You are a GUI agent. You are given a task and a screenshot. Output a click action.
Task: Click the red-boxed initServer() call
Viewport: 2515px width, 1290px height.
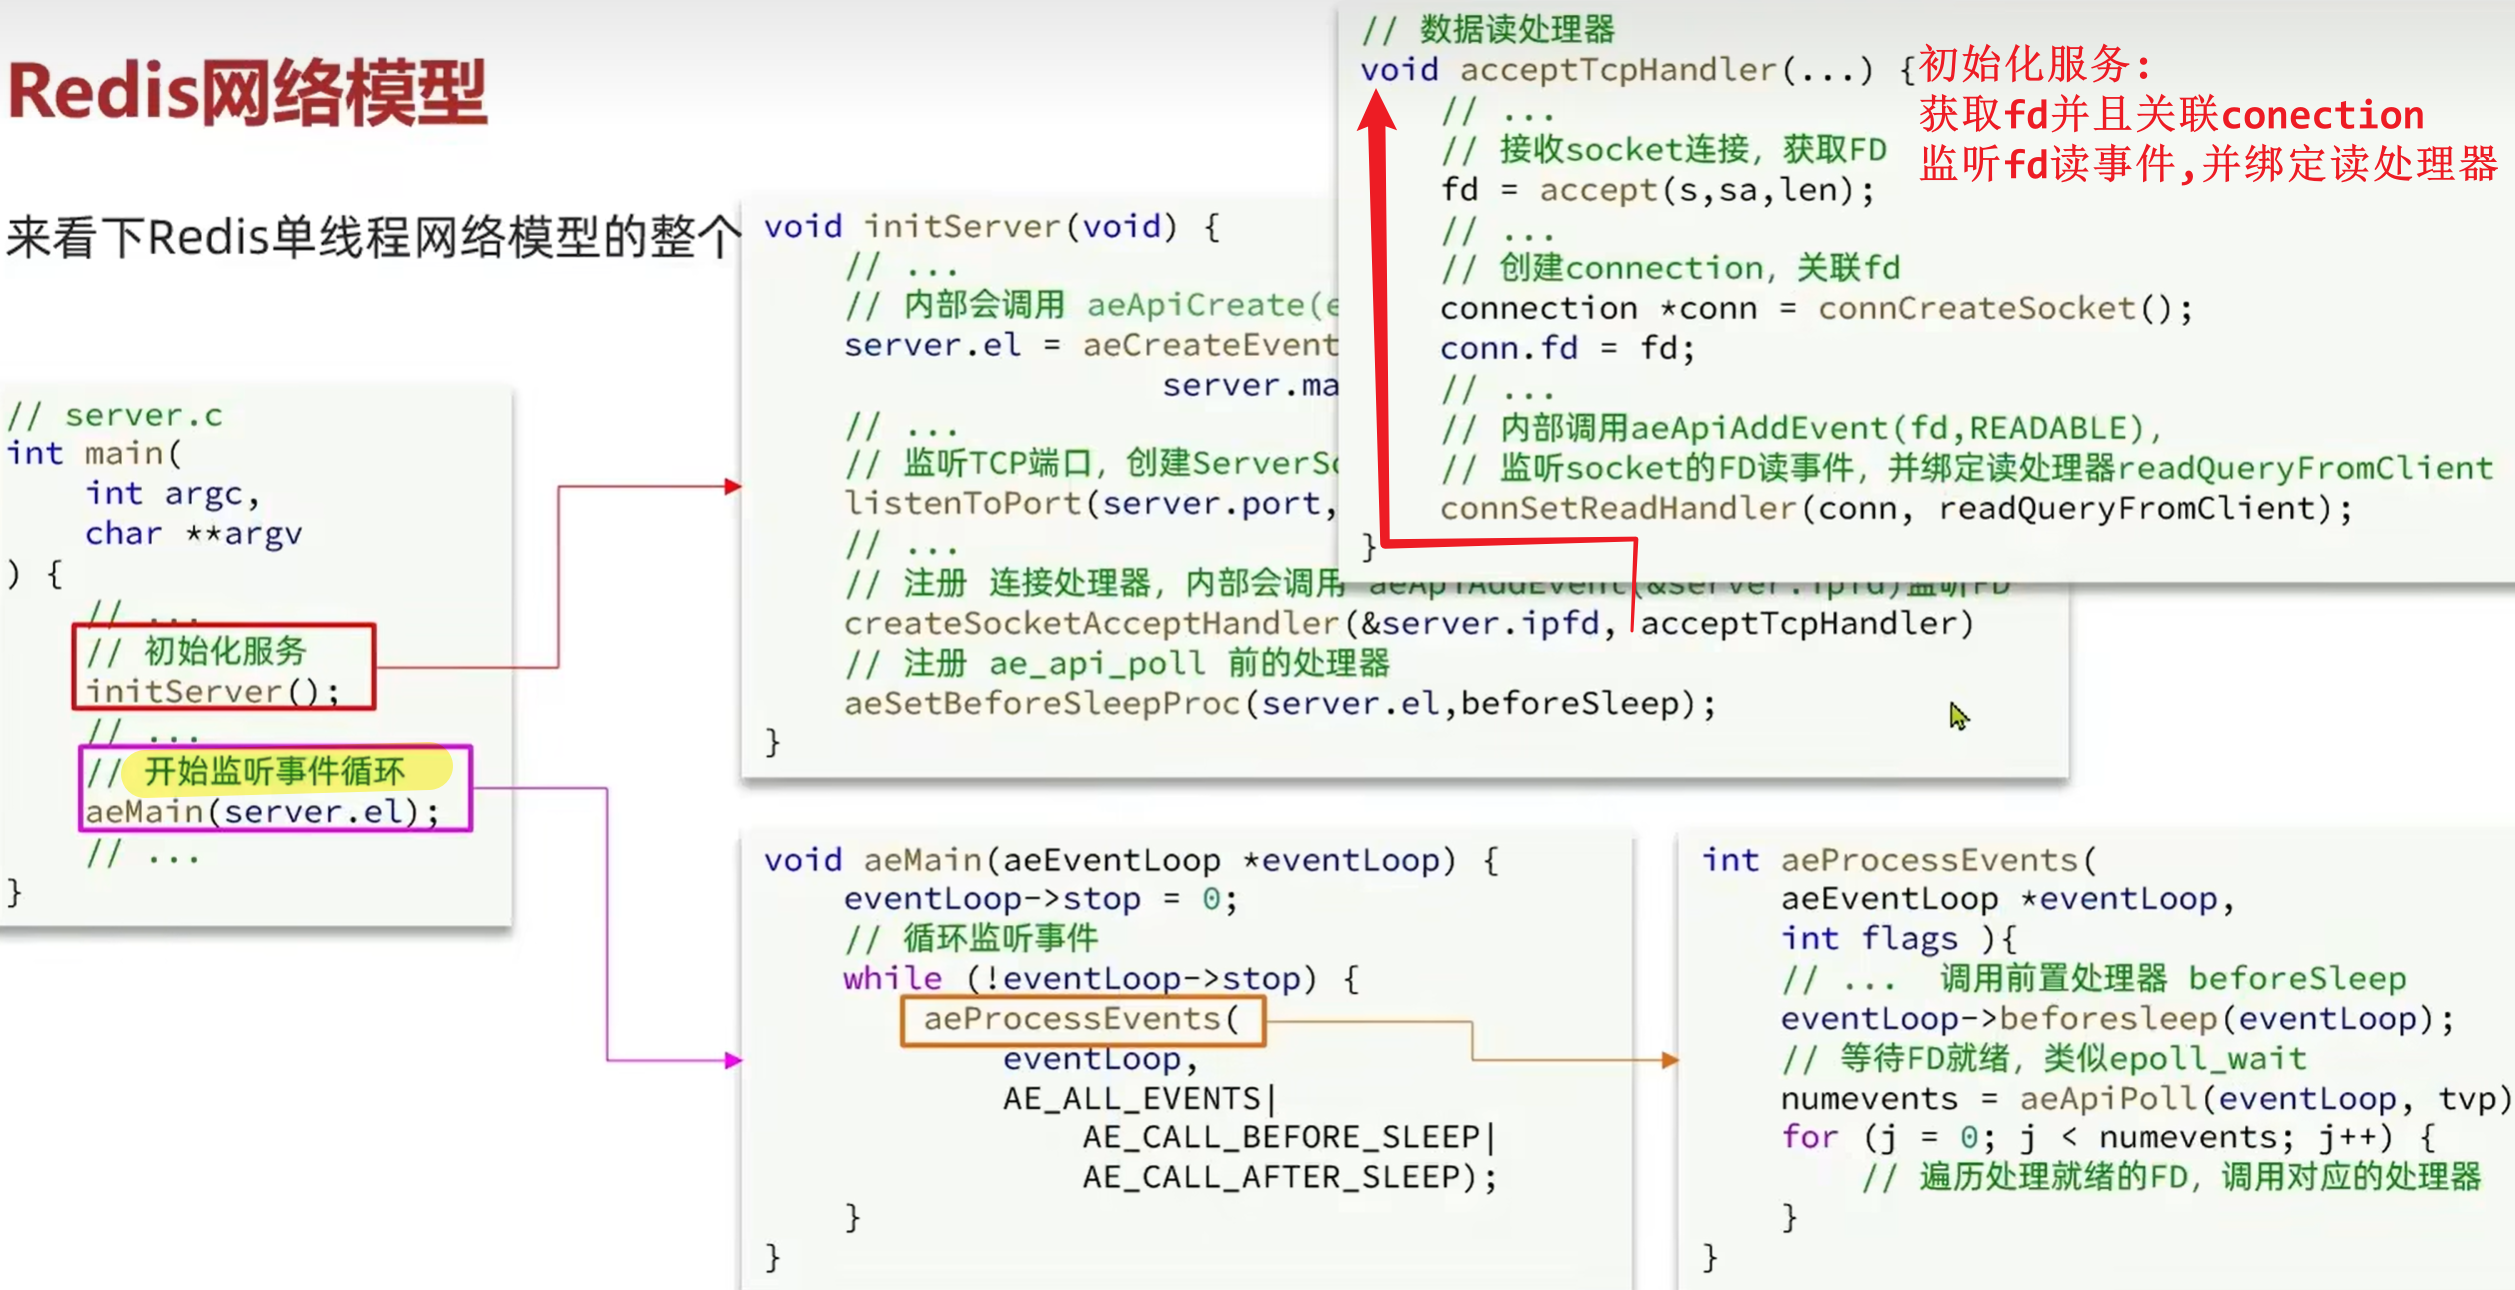(212, 691)
